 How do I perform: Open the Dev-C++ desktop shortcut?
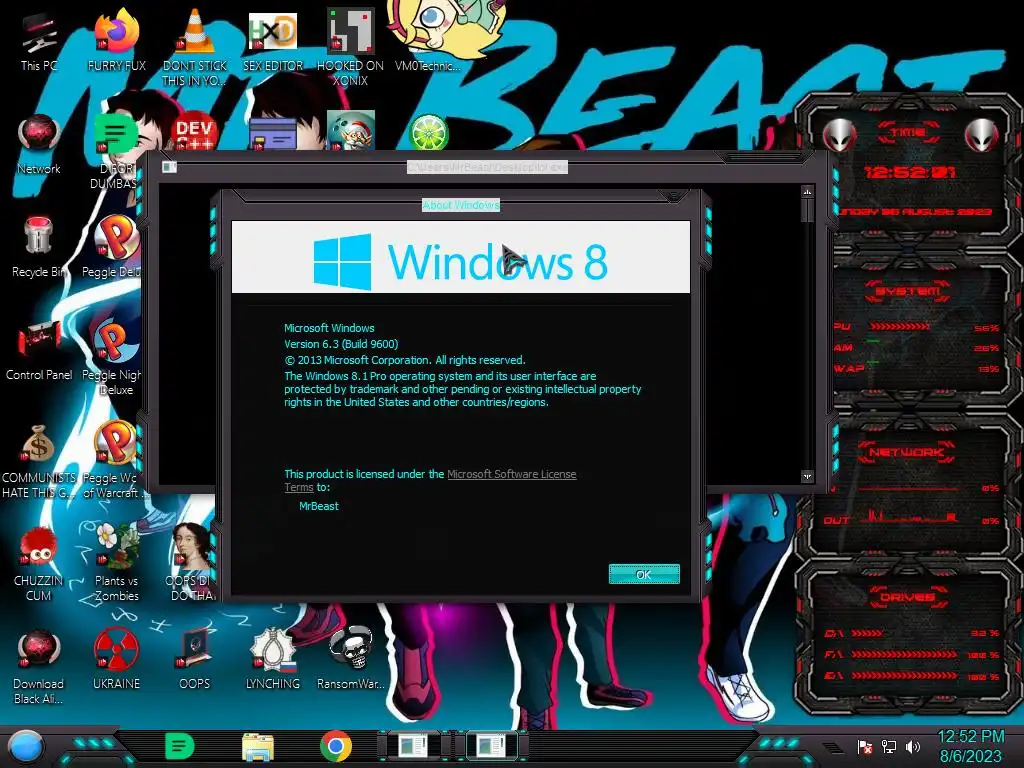195,133
